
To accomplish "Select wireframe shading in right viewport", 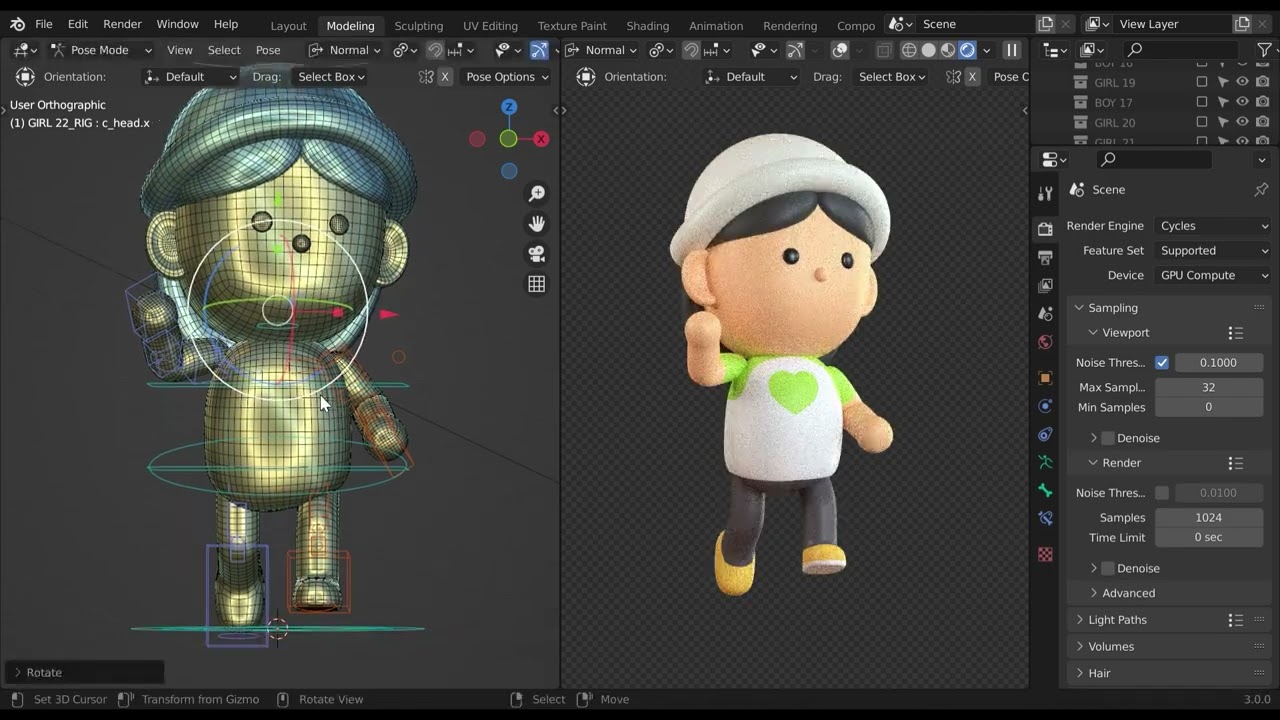I will (x=909, y=50).
